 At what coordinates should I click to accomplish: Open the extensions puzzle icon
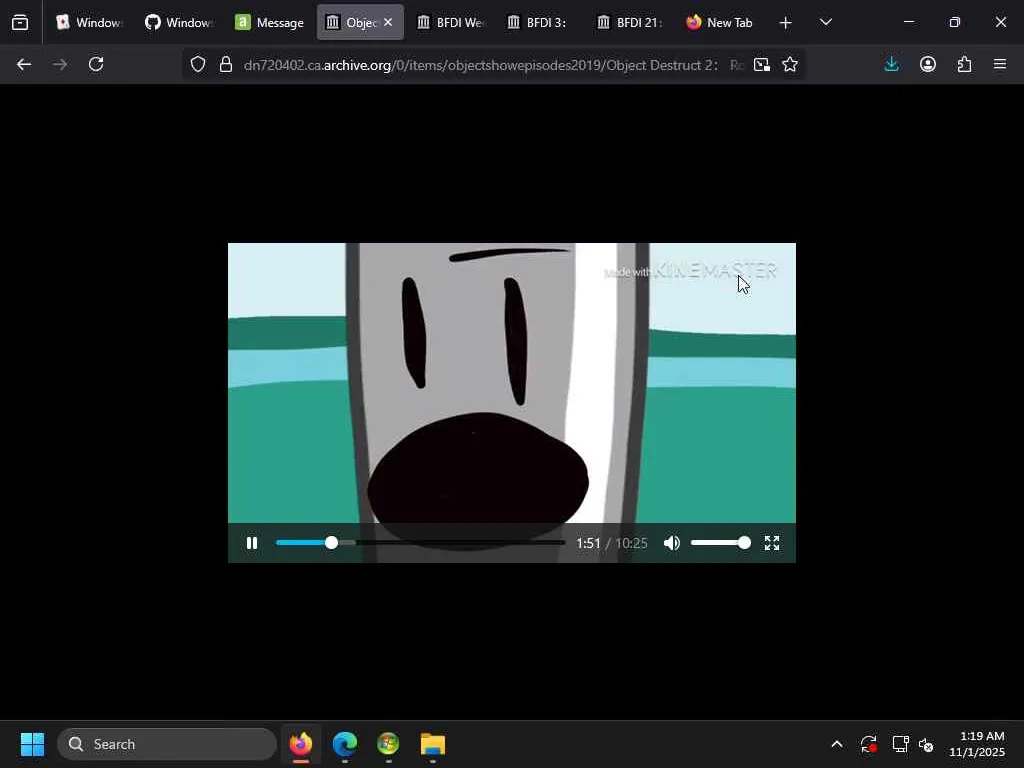[x=964, y=64]
